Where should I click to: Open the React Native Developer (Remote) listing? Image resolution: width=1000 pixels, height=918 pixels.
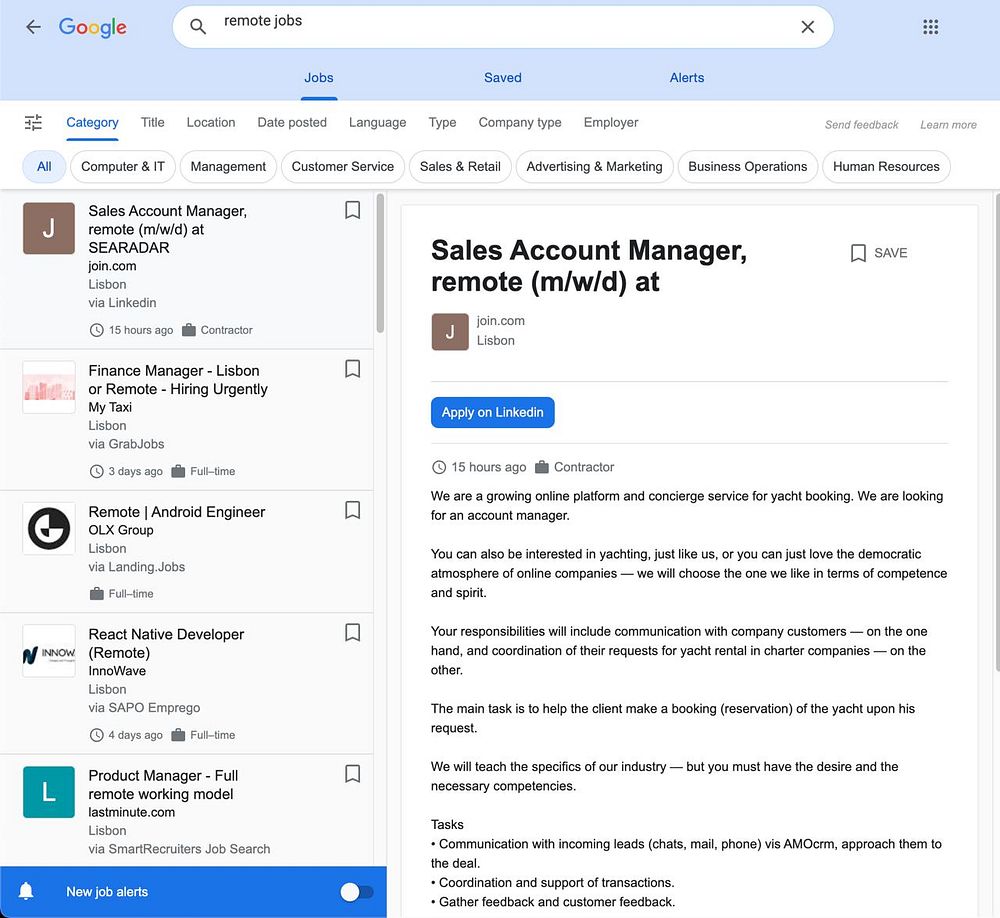click(x=187, y=683)
